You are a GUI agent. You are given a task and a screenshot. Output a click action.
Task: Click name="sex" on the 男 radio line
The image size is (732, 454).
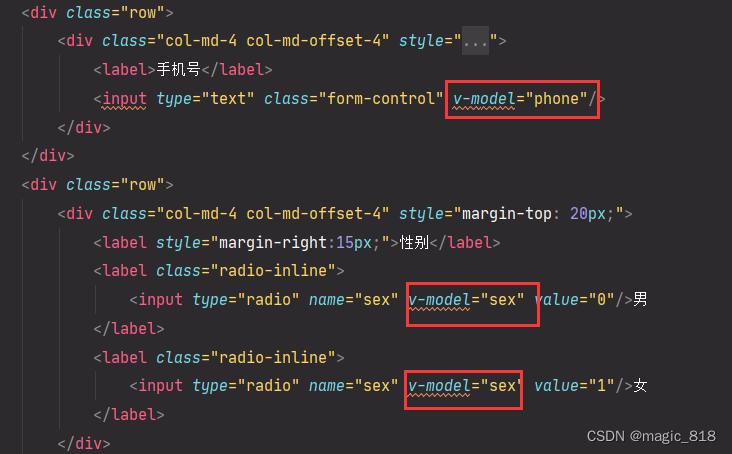pos(353,300)
